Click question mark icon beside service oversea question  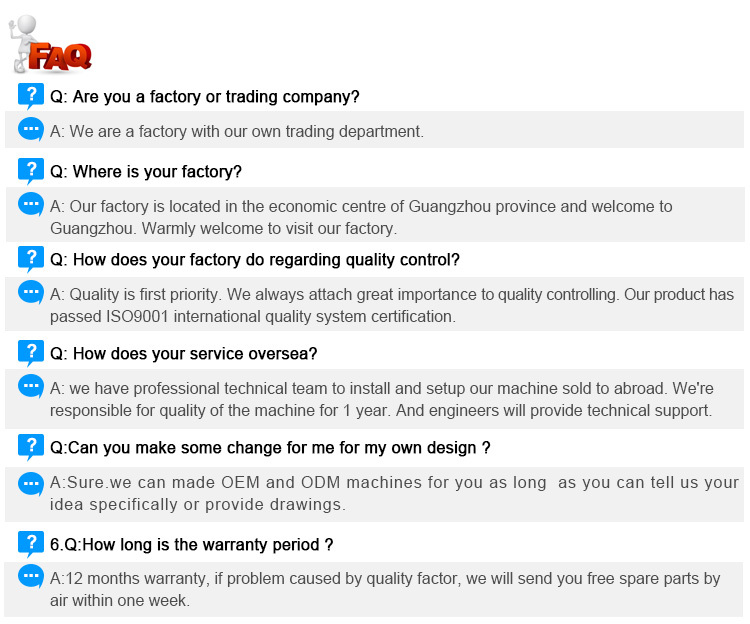(x=31, y=352)
